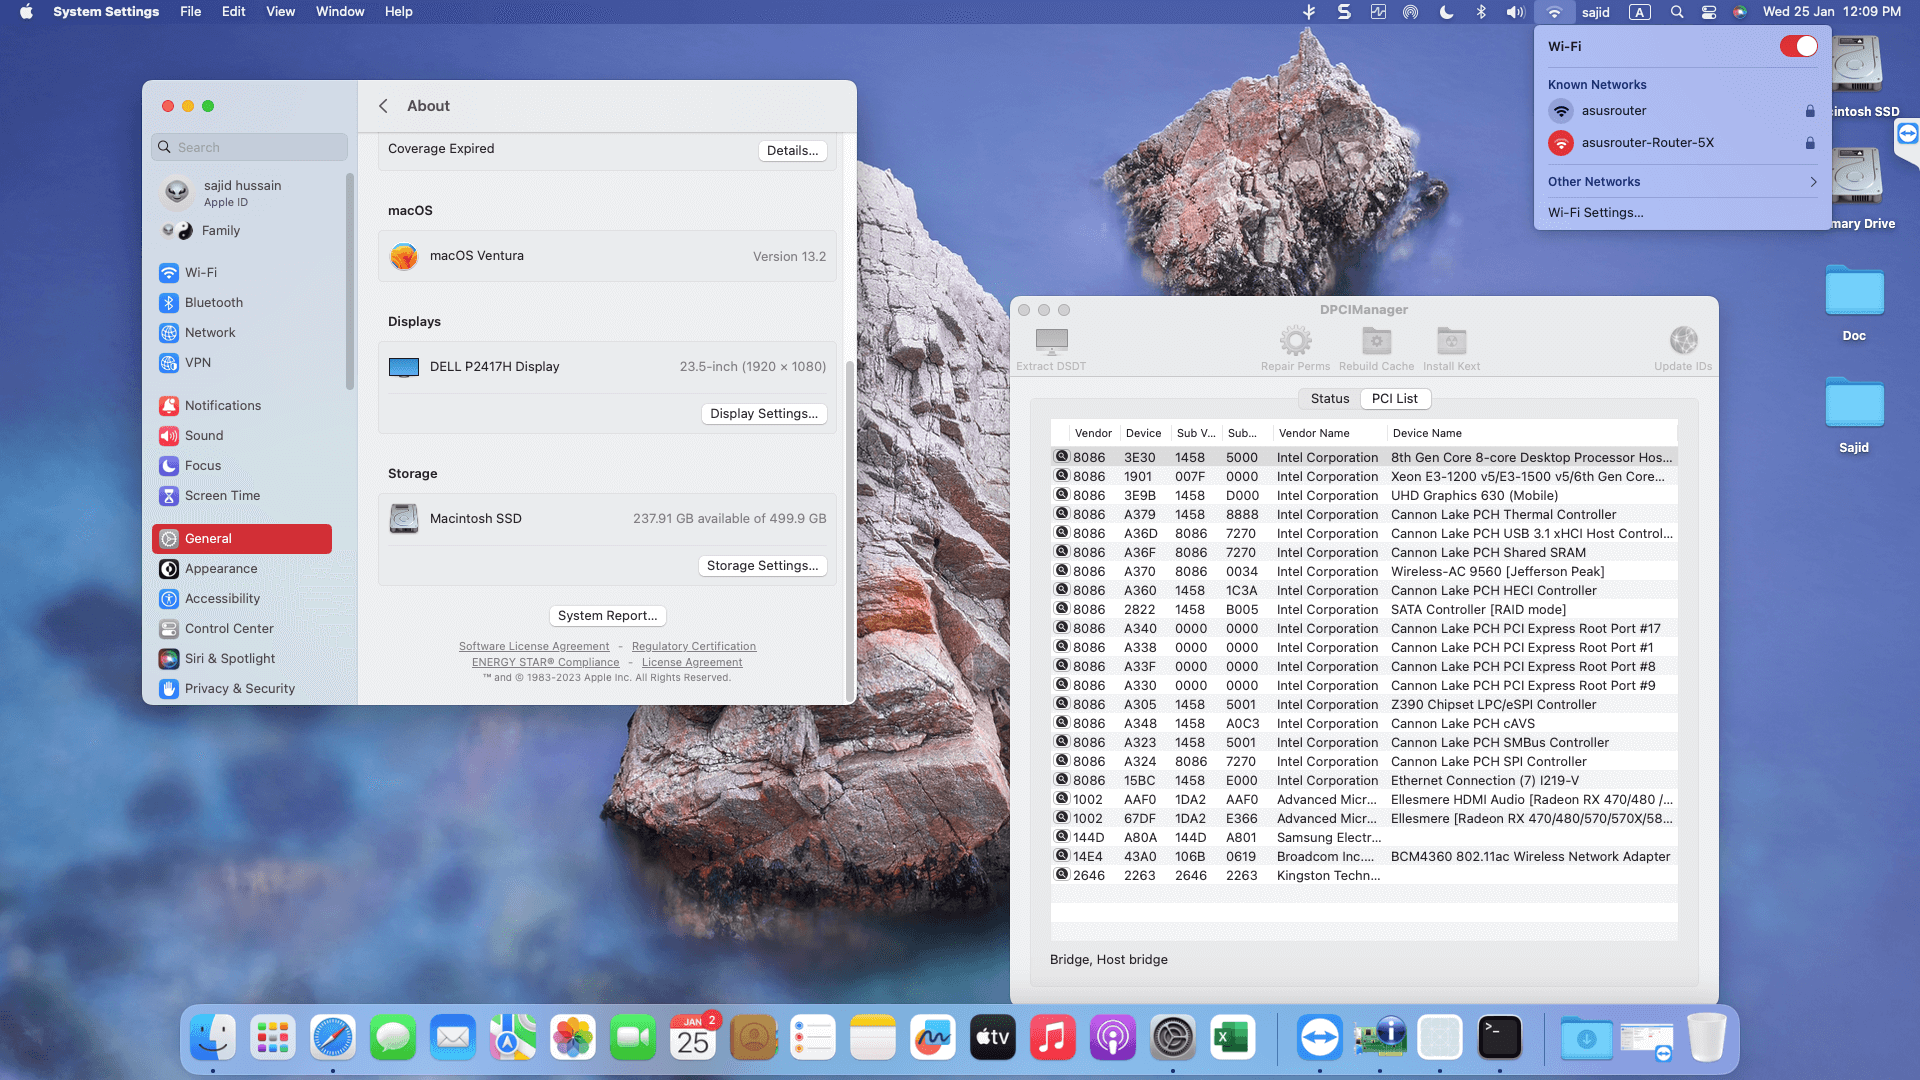Select the PCI List tab

pyautogui.click(x=1395, y=398)
